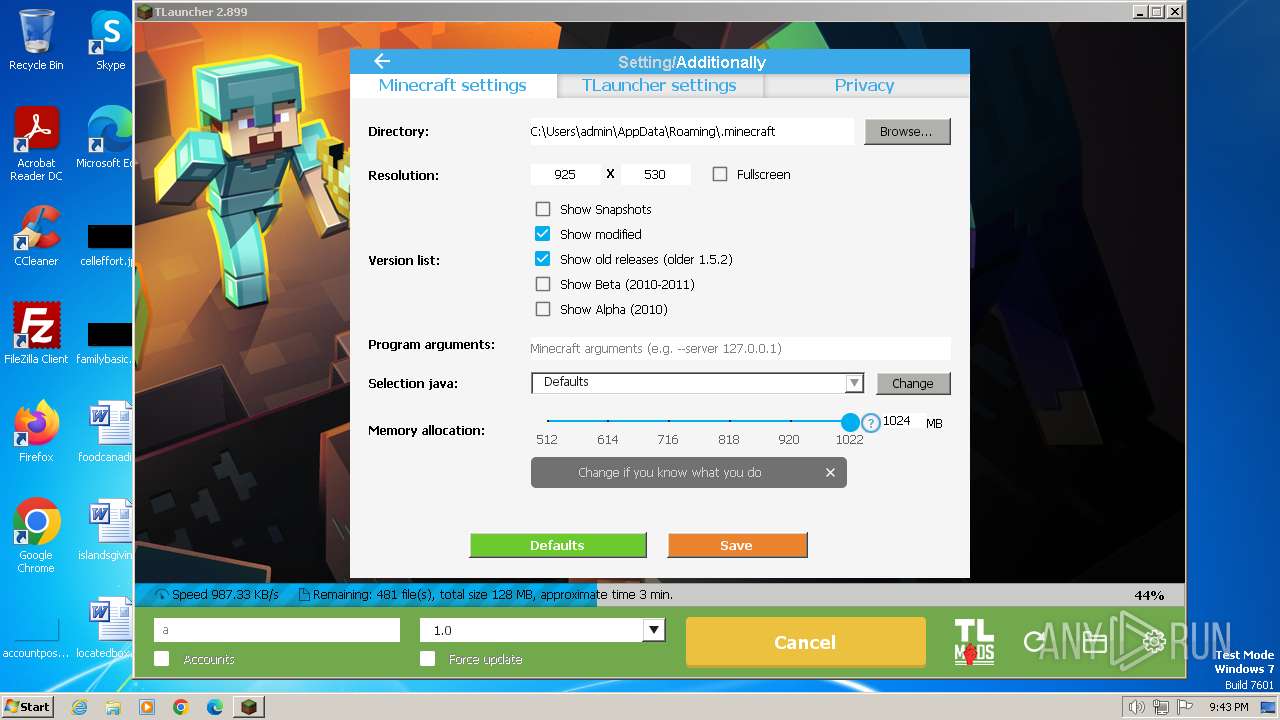Click media player taskbar icon
Viewport: 1280px width, 720px height.
point(147,707)
